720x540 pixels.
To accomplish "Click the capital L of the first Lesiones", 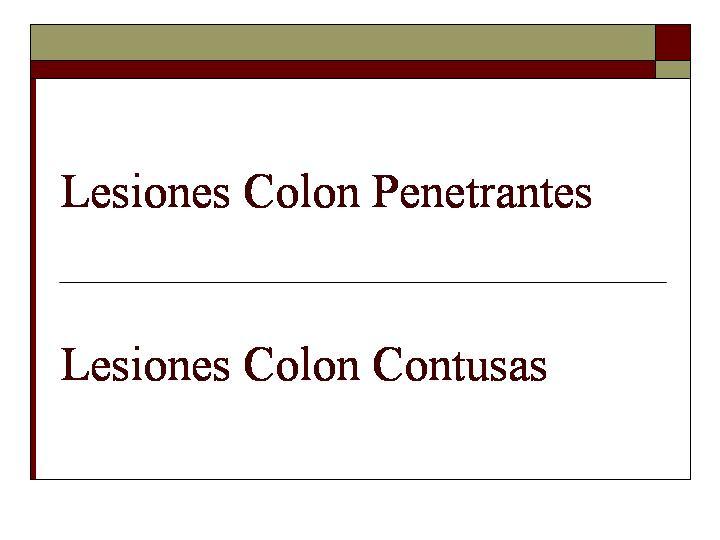I will point(74,191).
